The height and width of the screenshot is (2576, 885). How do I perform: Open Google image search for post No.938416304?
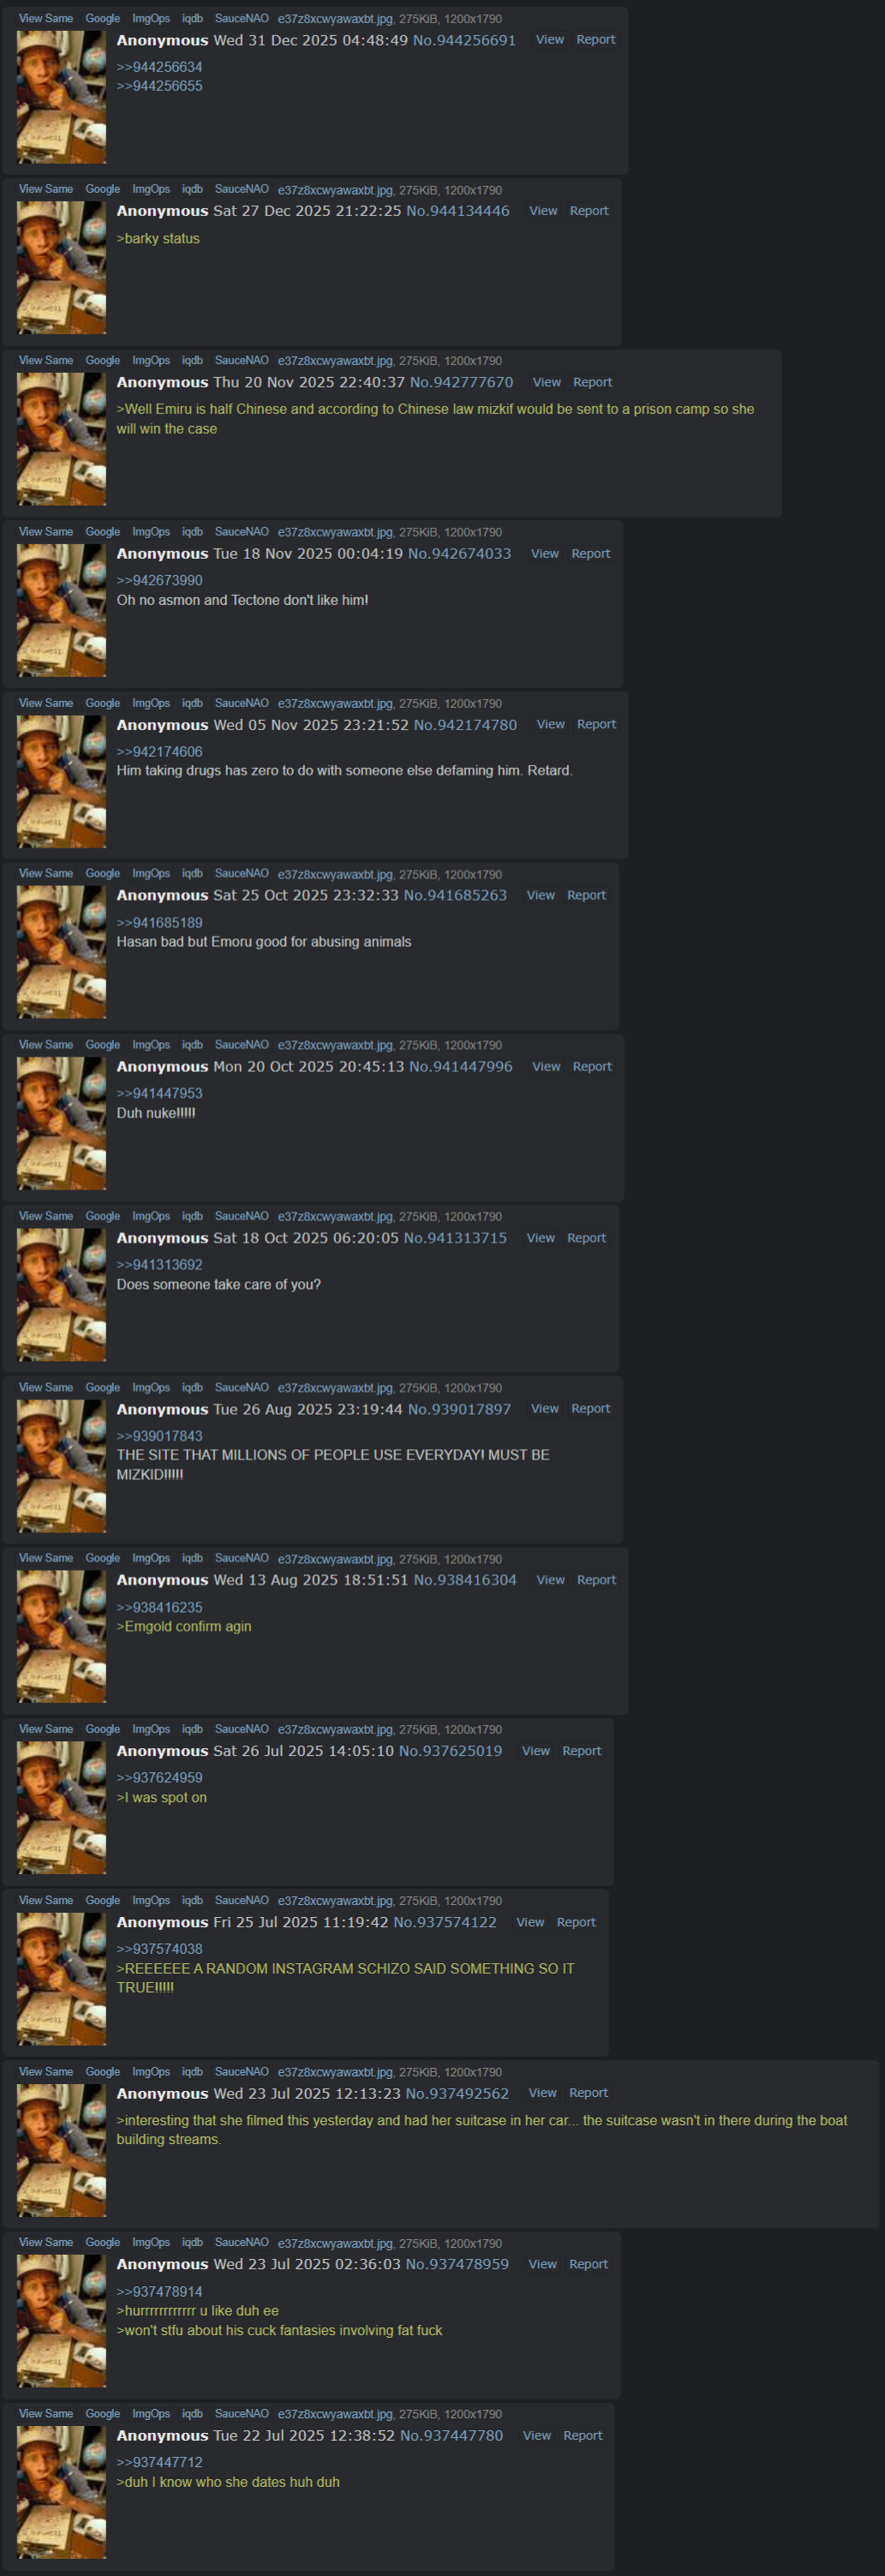click(x=102, y=1558)
